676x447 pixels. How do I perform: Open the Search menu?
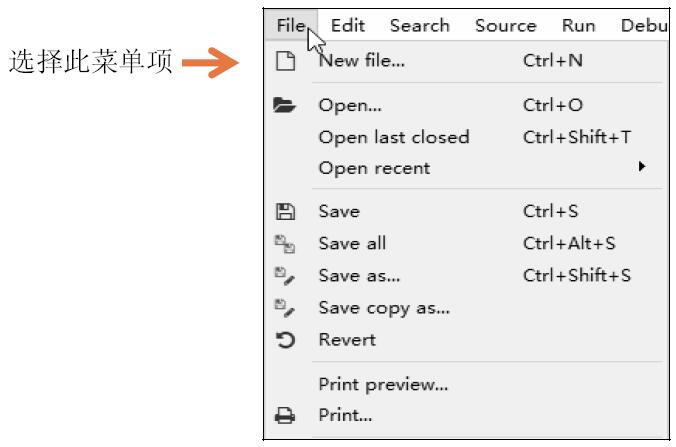pyautogui.click(x=419, y=25)
